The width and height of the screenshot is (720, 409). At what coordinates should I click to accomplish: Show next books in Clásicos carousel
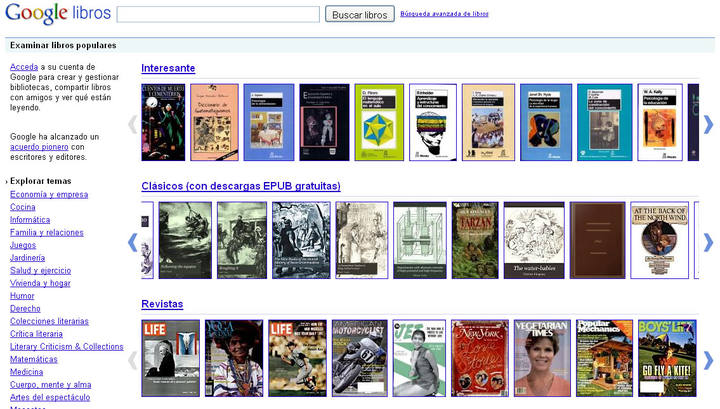tap(708, 242)
